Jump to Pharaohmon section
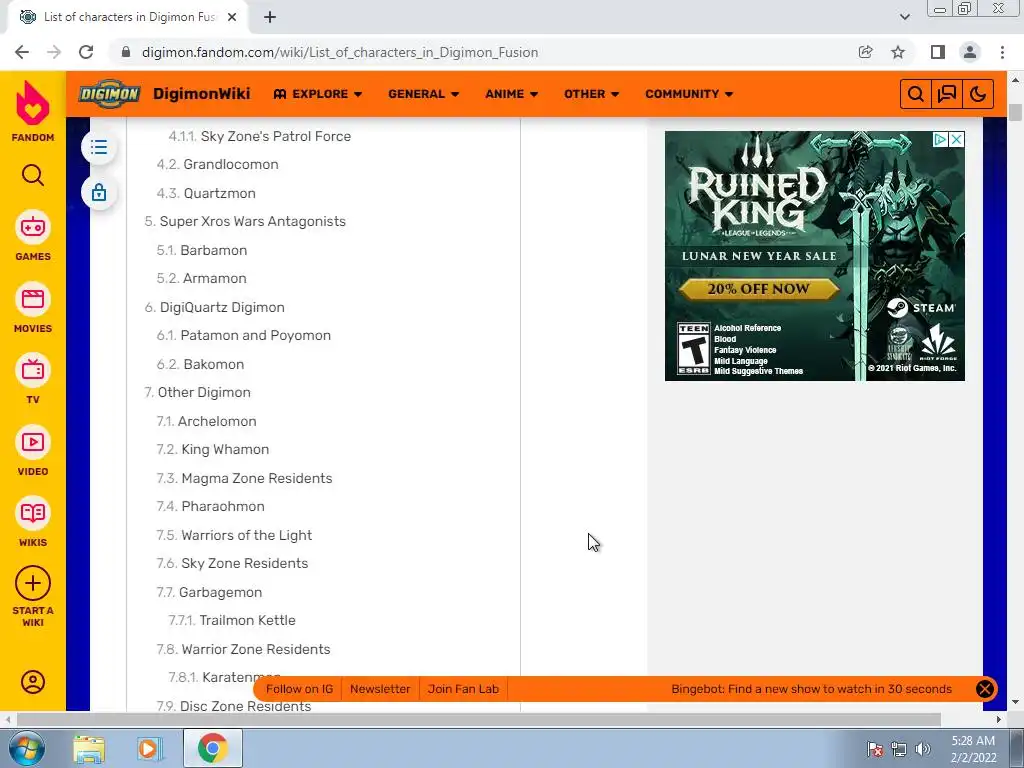Image resolution: width=1024 pixels, height=768 pixels. pyautogui.click(x=223, y=506)
